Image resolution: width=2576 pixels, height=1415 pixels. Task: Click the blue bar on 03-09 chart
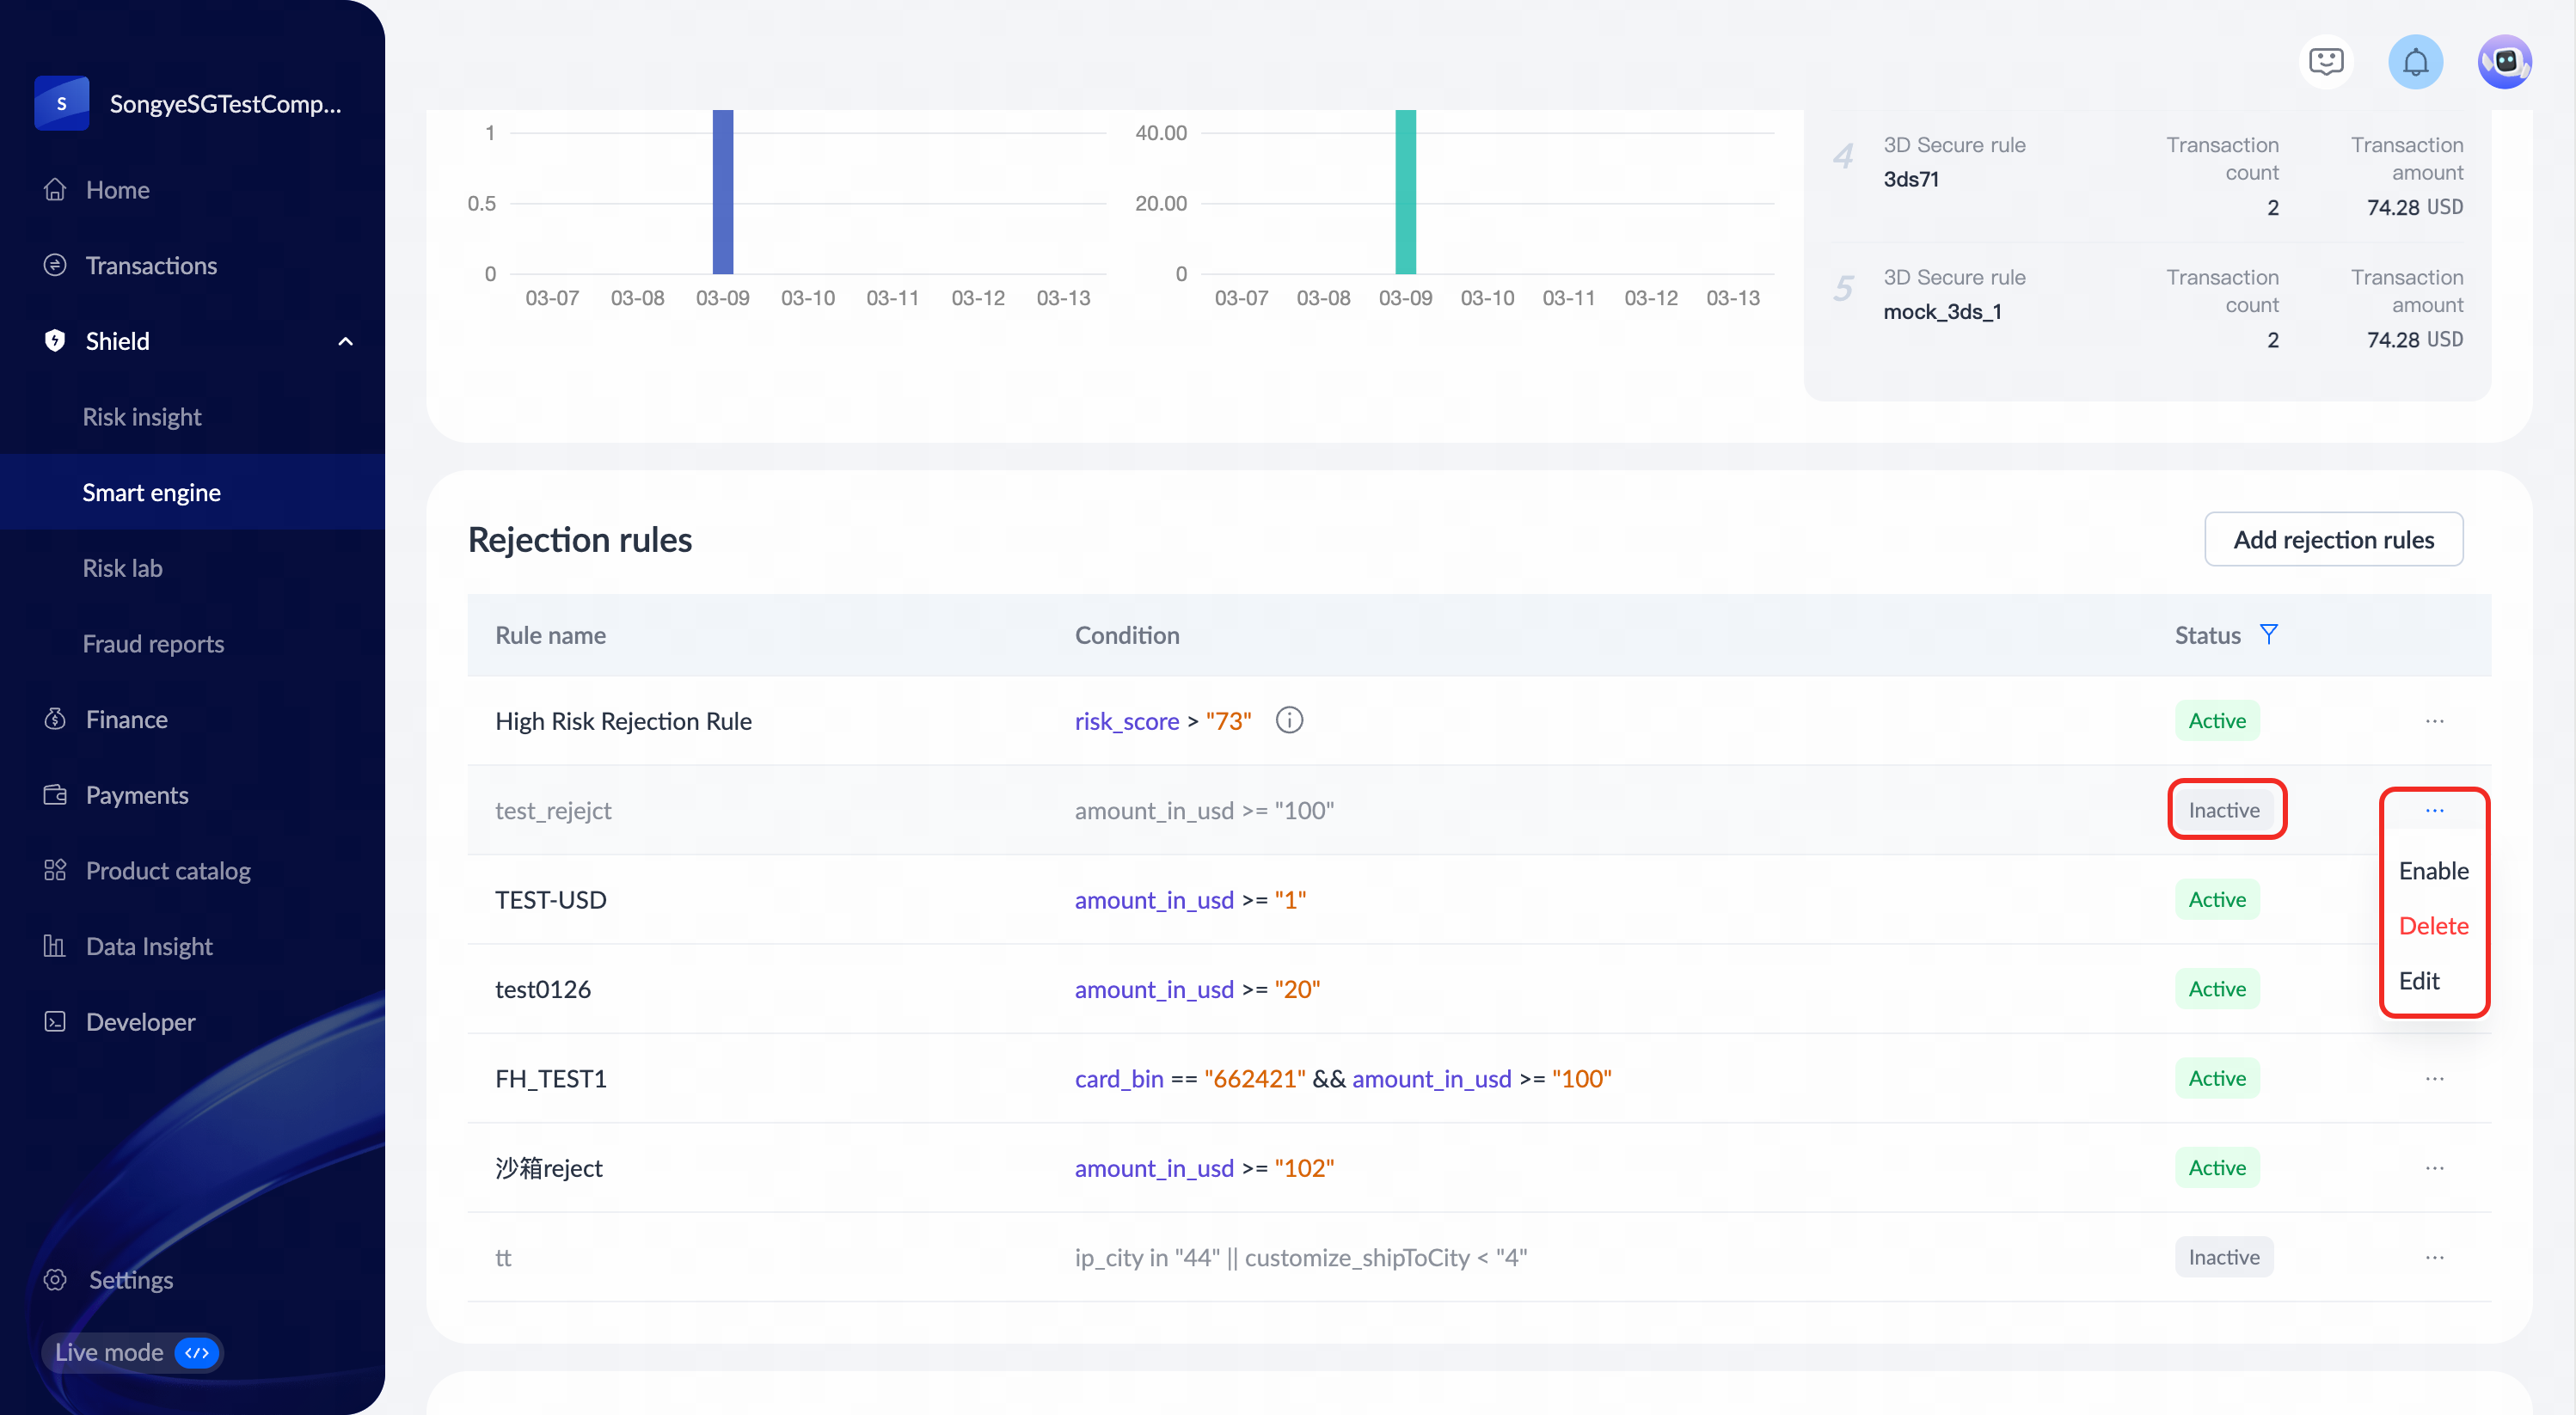pyautogui.click(x=722, y=192)
